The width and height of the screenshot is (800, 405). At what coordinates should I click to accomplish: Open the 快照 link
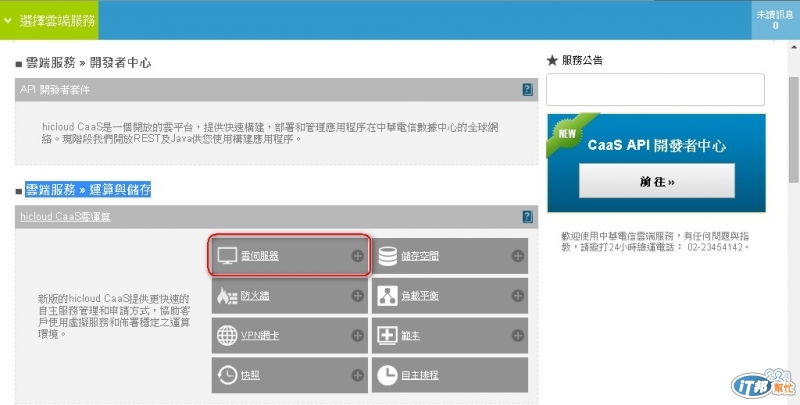(250, 375)
